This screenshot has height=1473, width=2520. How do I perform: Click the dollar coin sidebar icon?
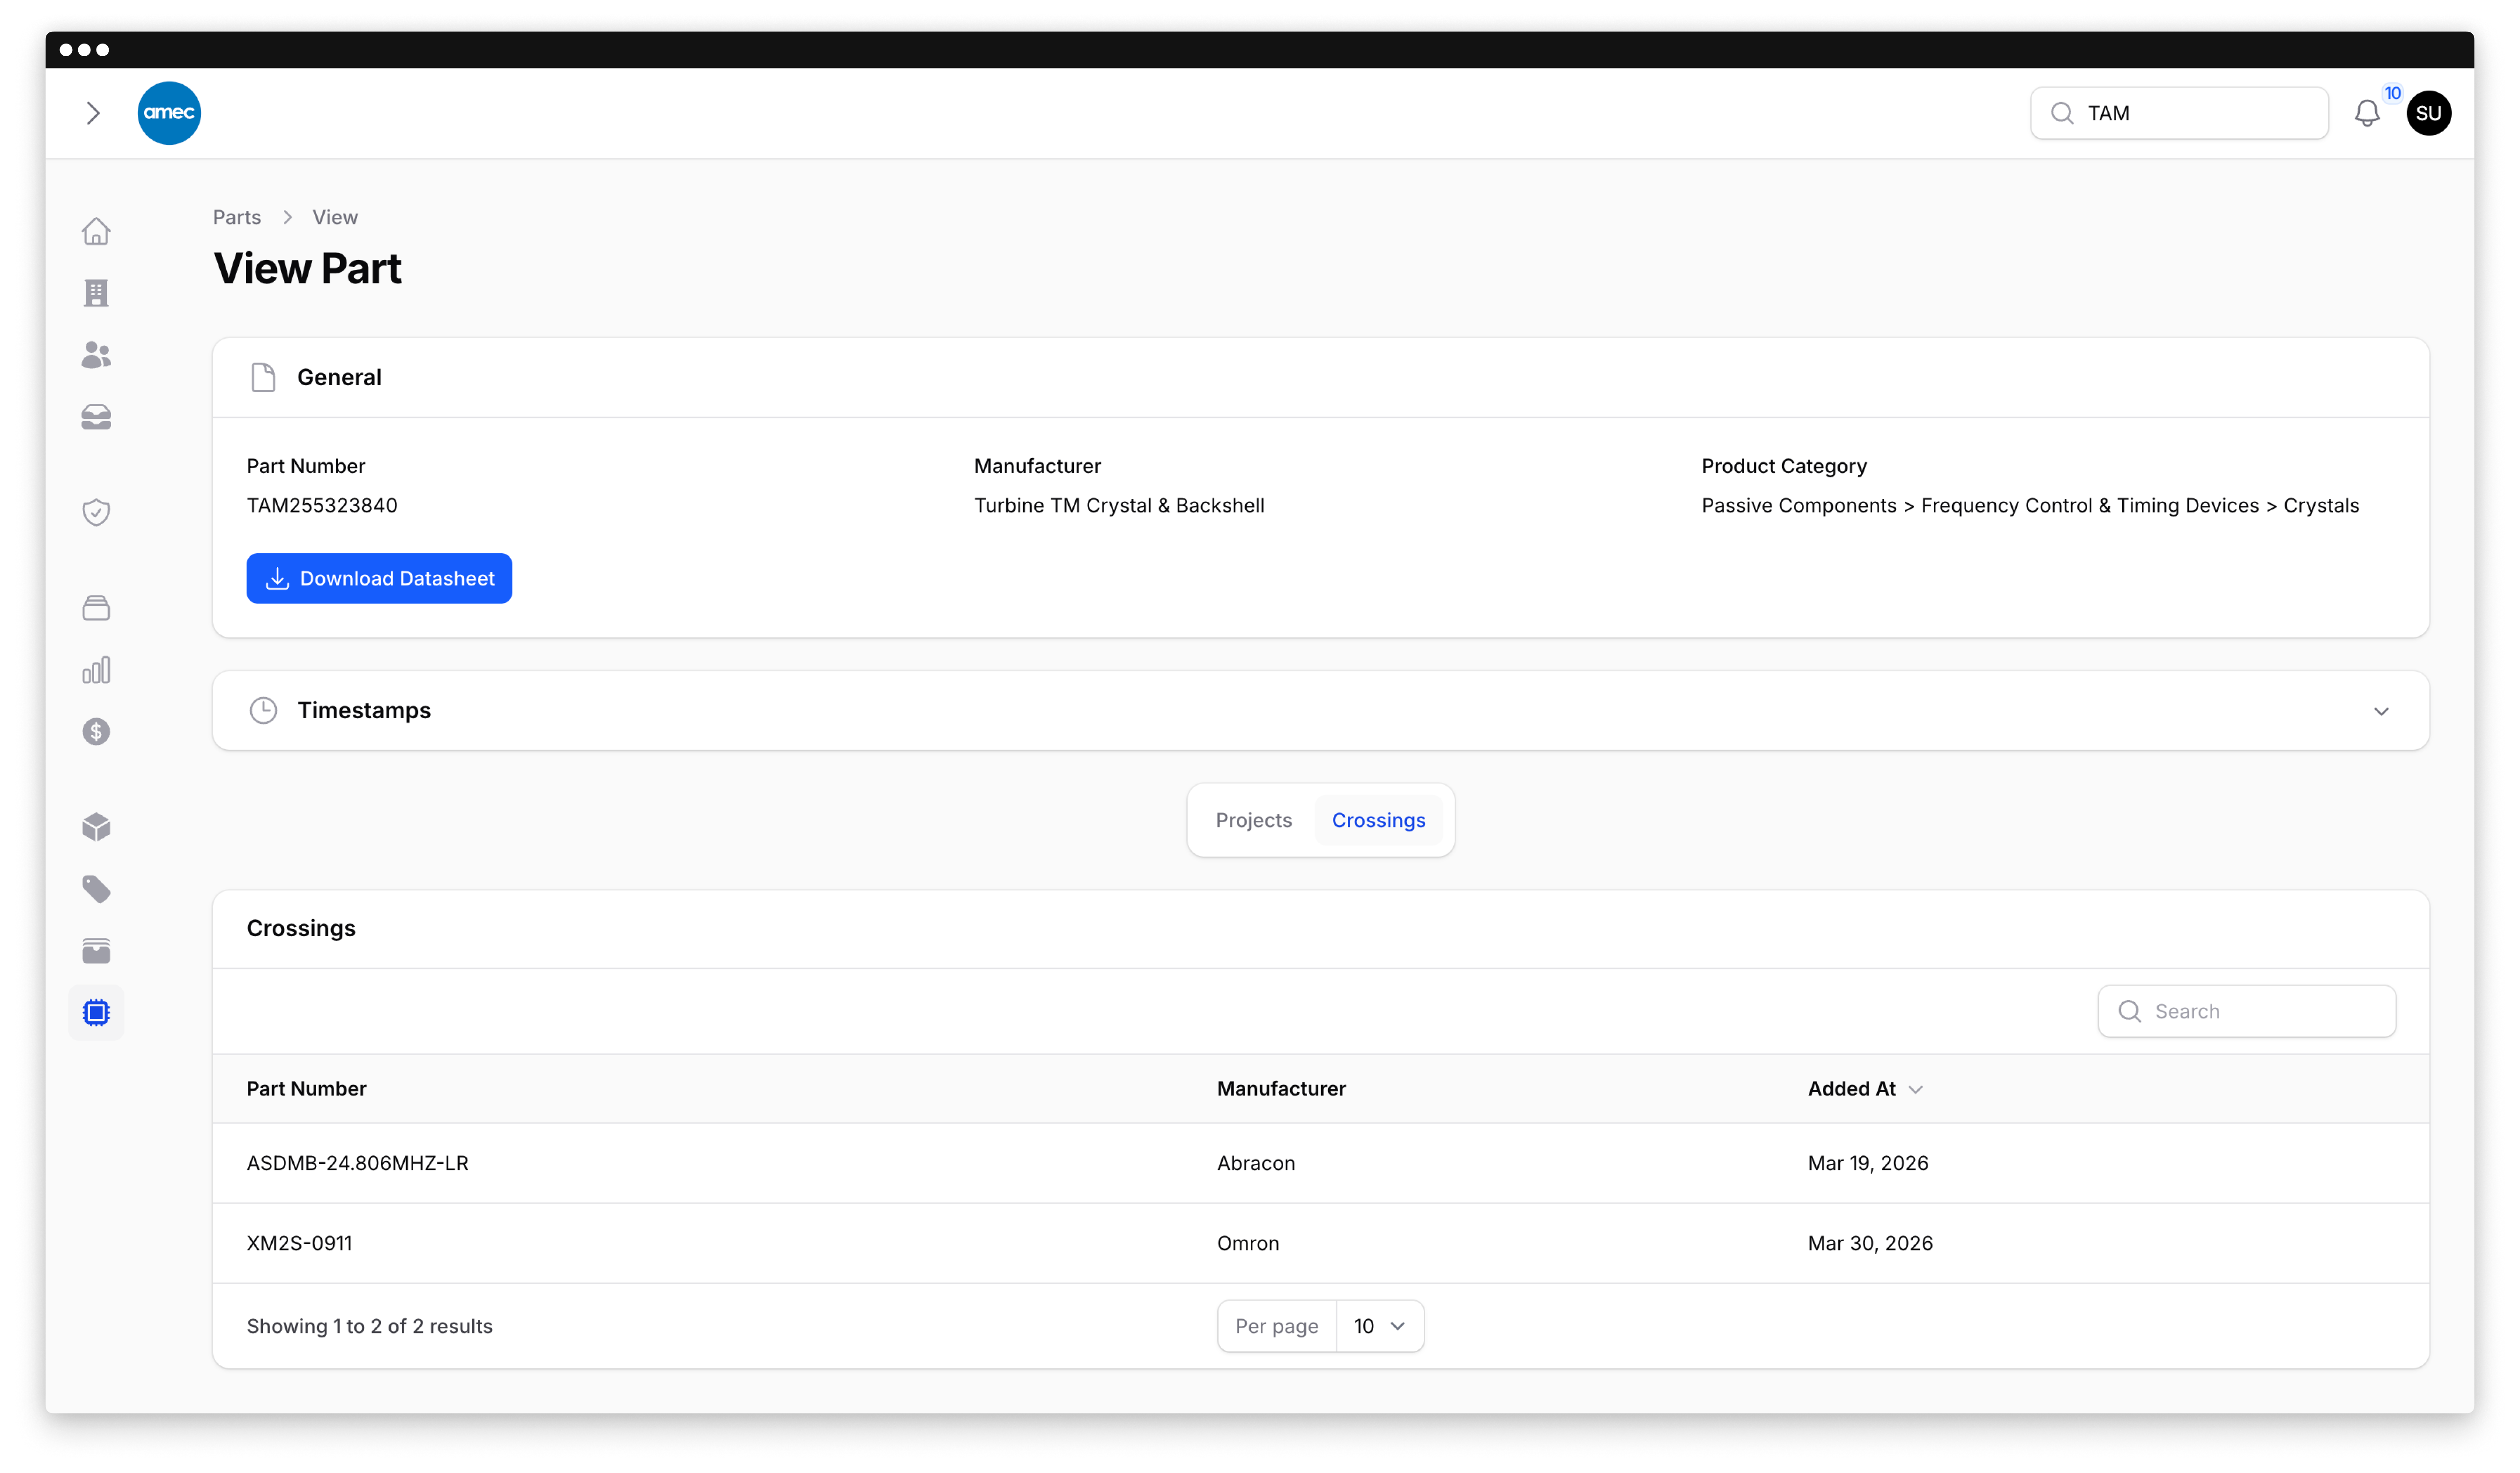click(x=96, y=732)
